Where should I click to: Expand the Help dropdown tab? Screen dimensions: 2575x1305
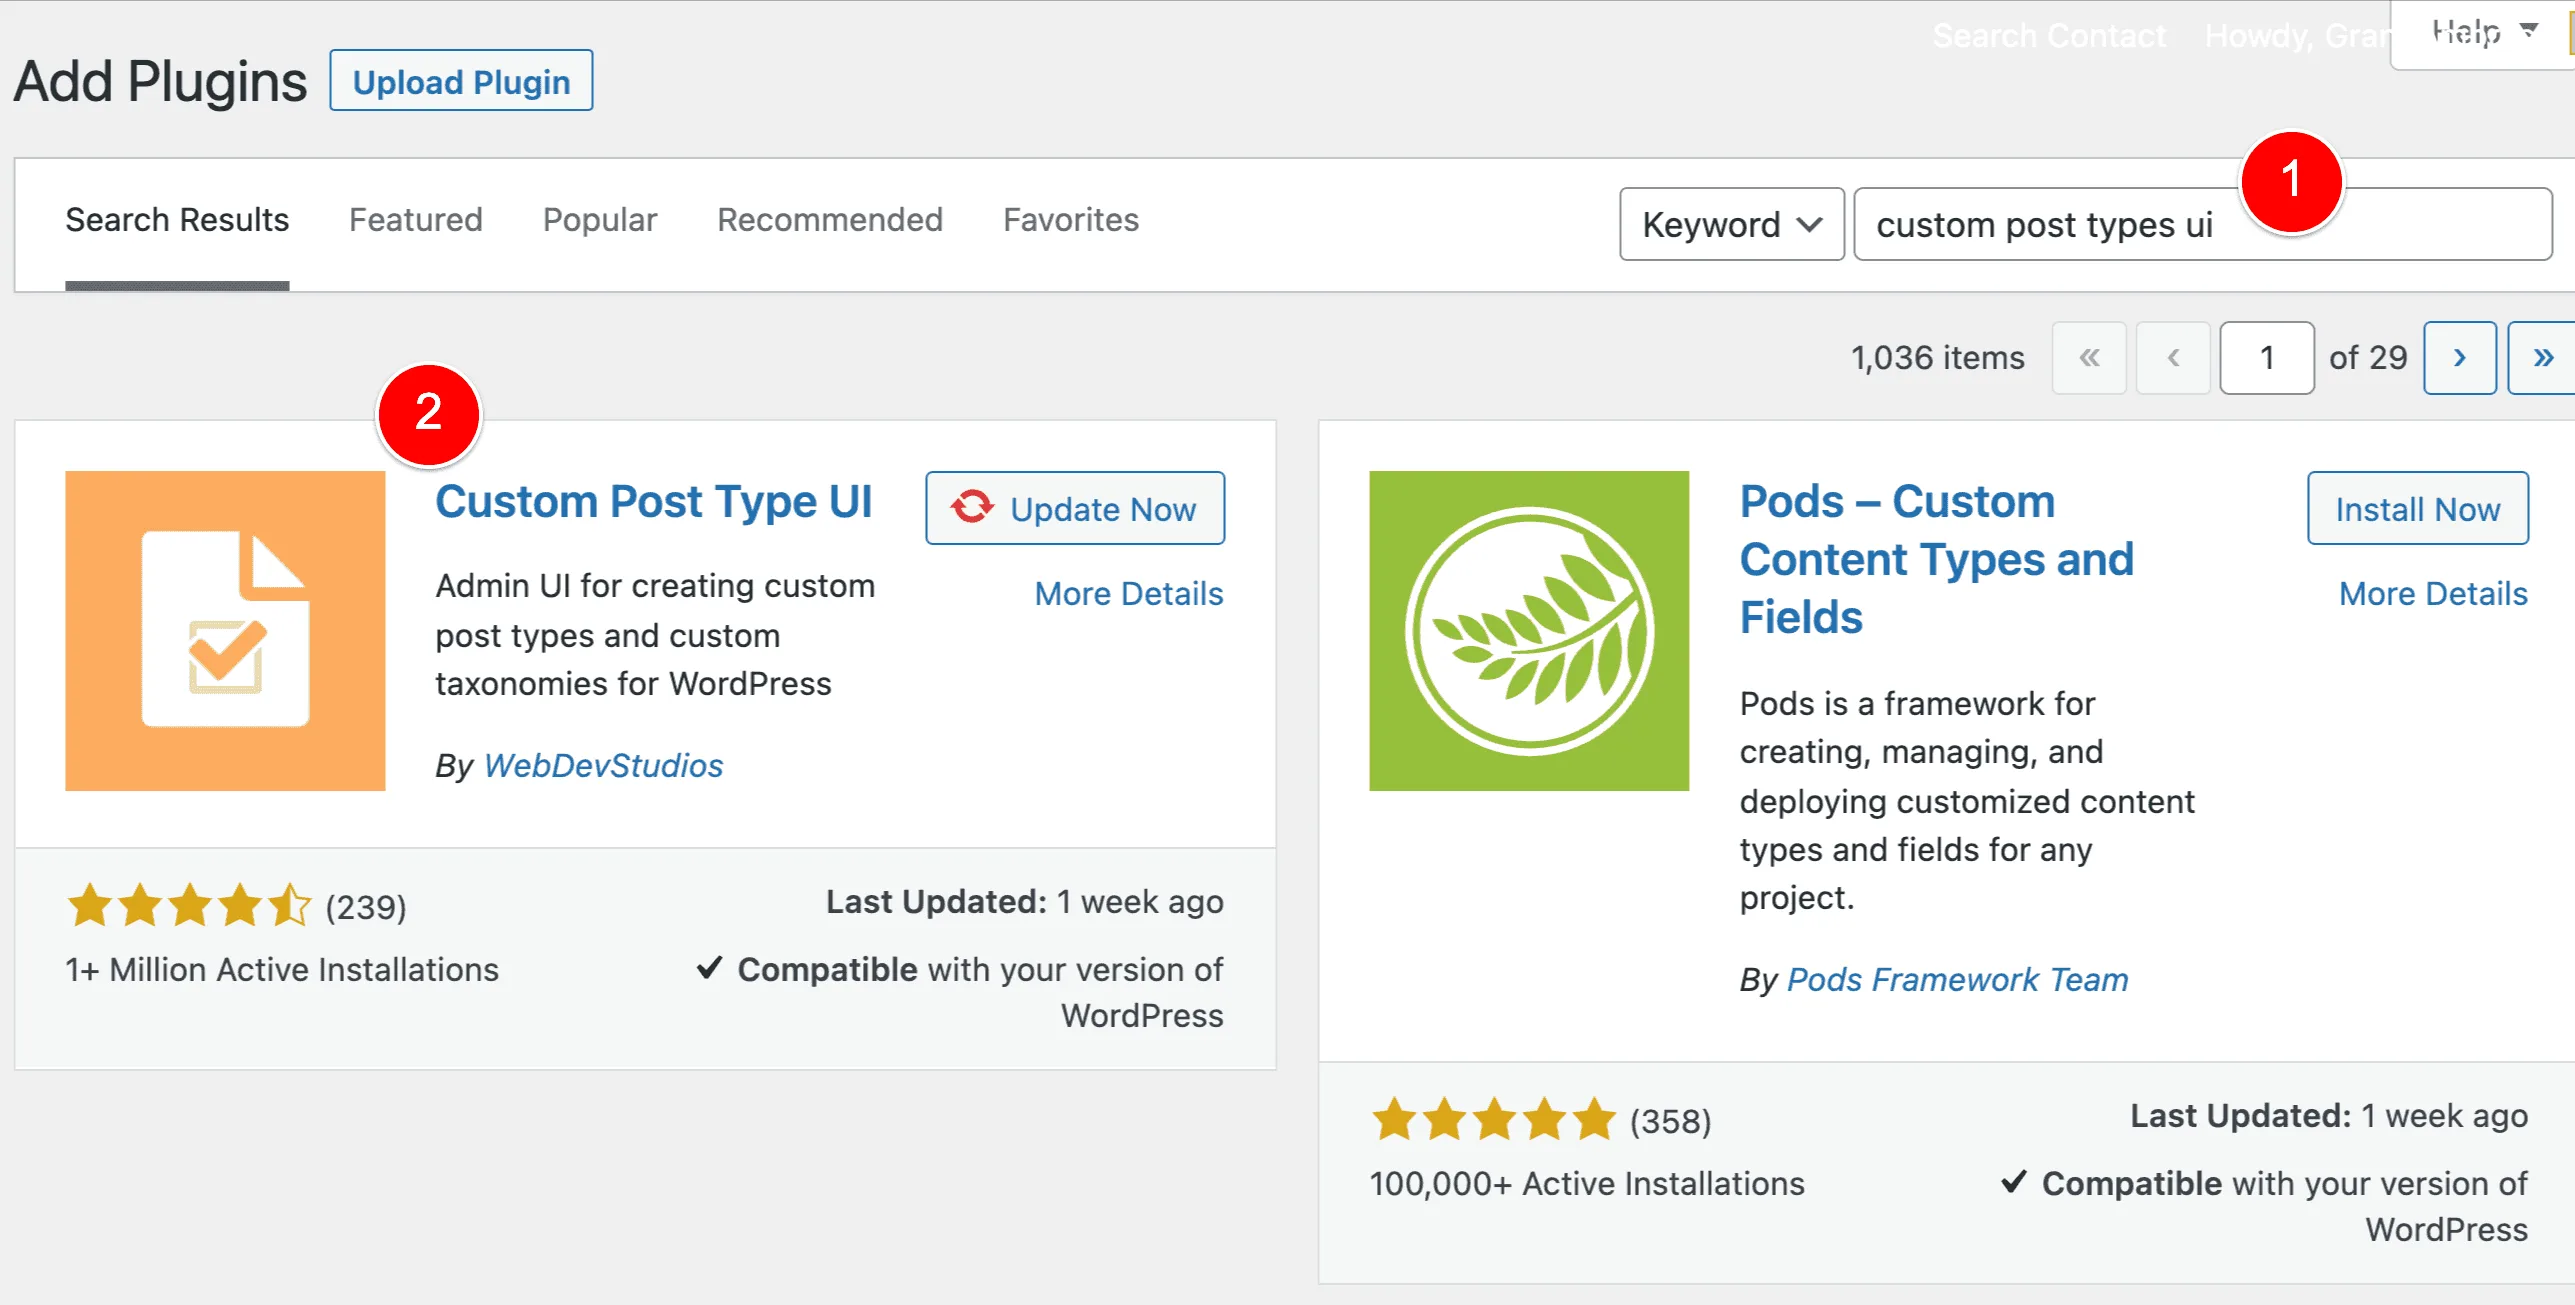click(2481, 33)
